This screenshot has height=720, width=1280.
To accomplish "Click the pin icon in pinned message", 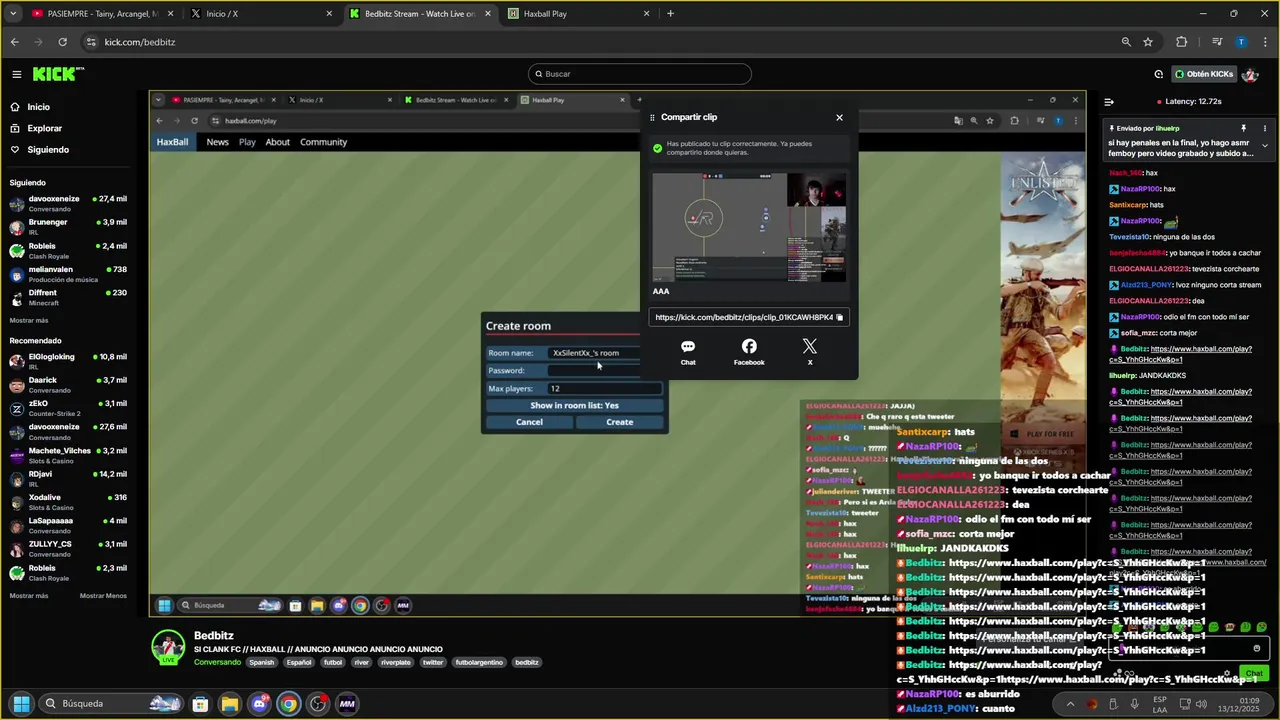I will pyautogui.click(x=1243, y=128).
